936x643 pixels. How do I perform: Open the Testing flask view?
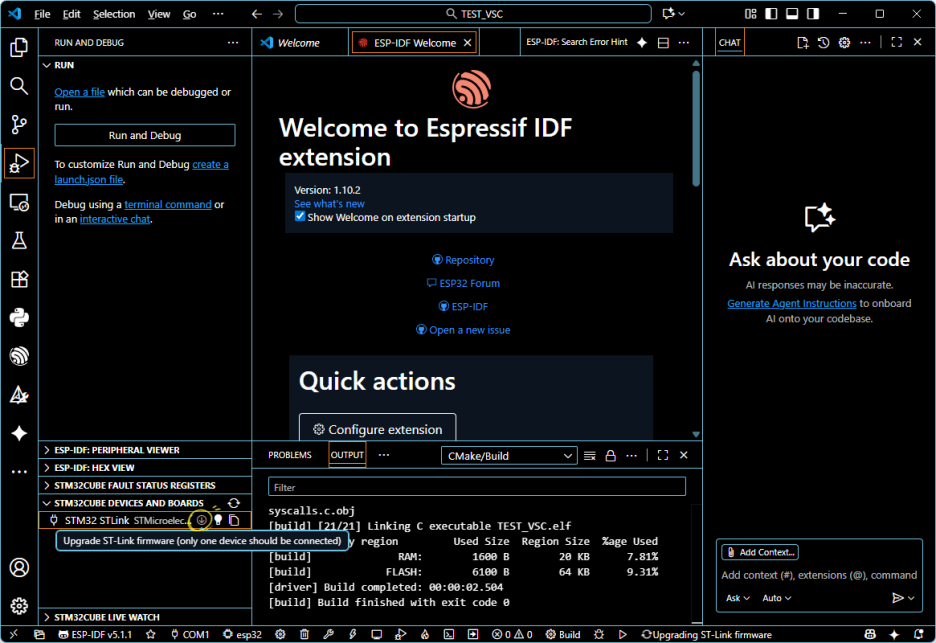coord(19,241)
